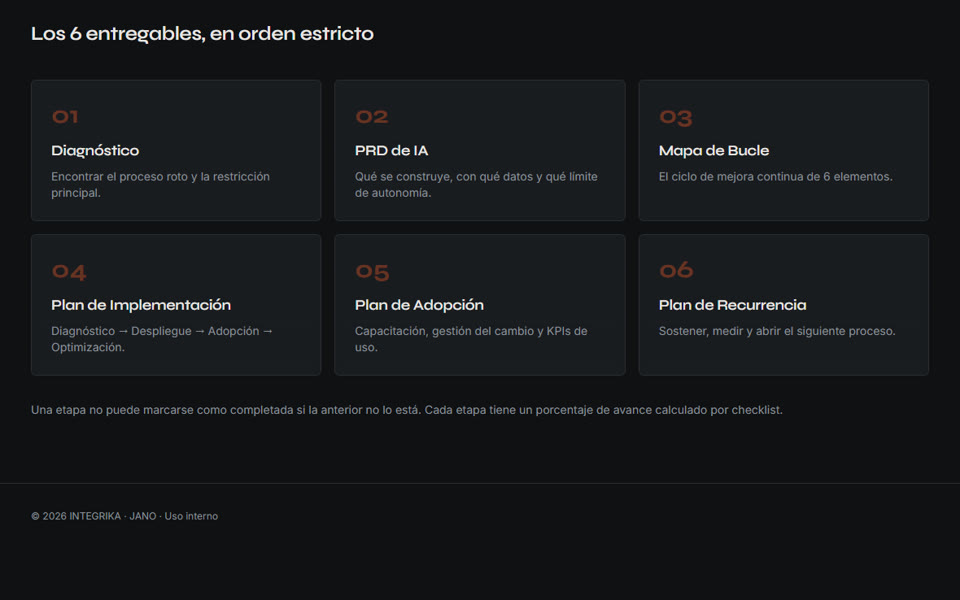960x600 pixels.
Task: Select the number 03 on the Mapa card
Action: click(675, 118)
